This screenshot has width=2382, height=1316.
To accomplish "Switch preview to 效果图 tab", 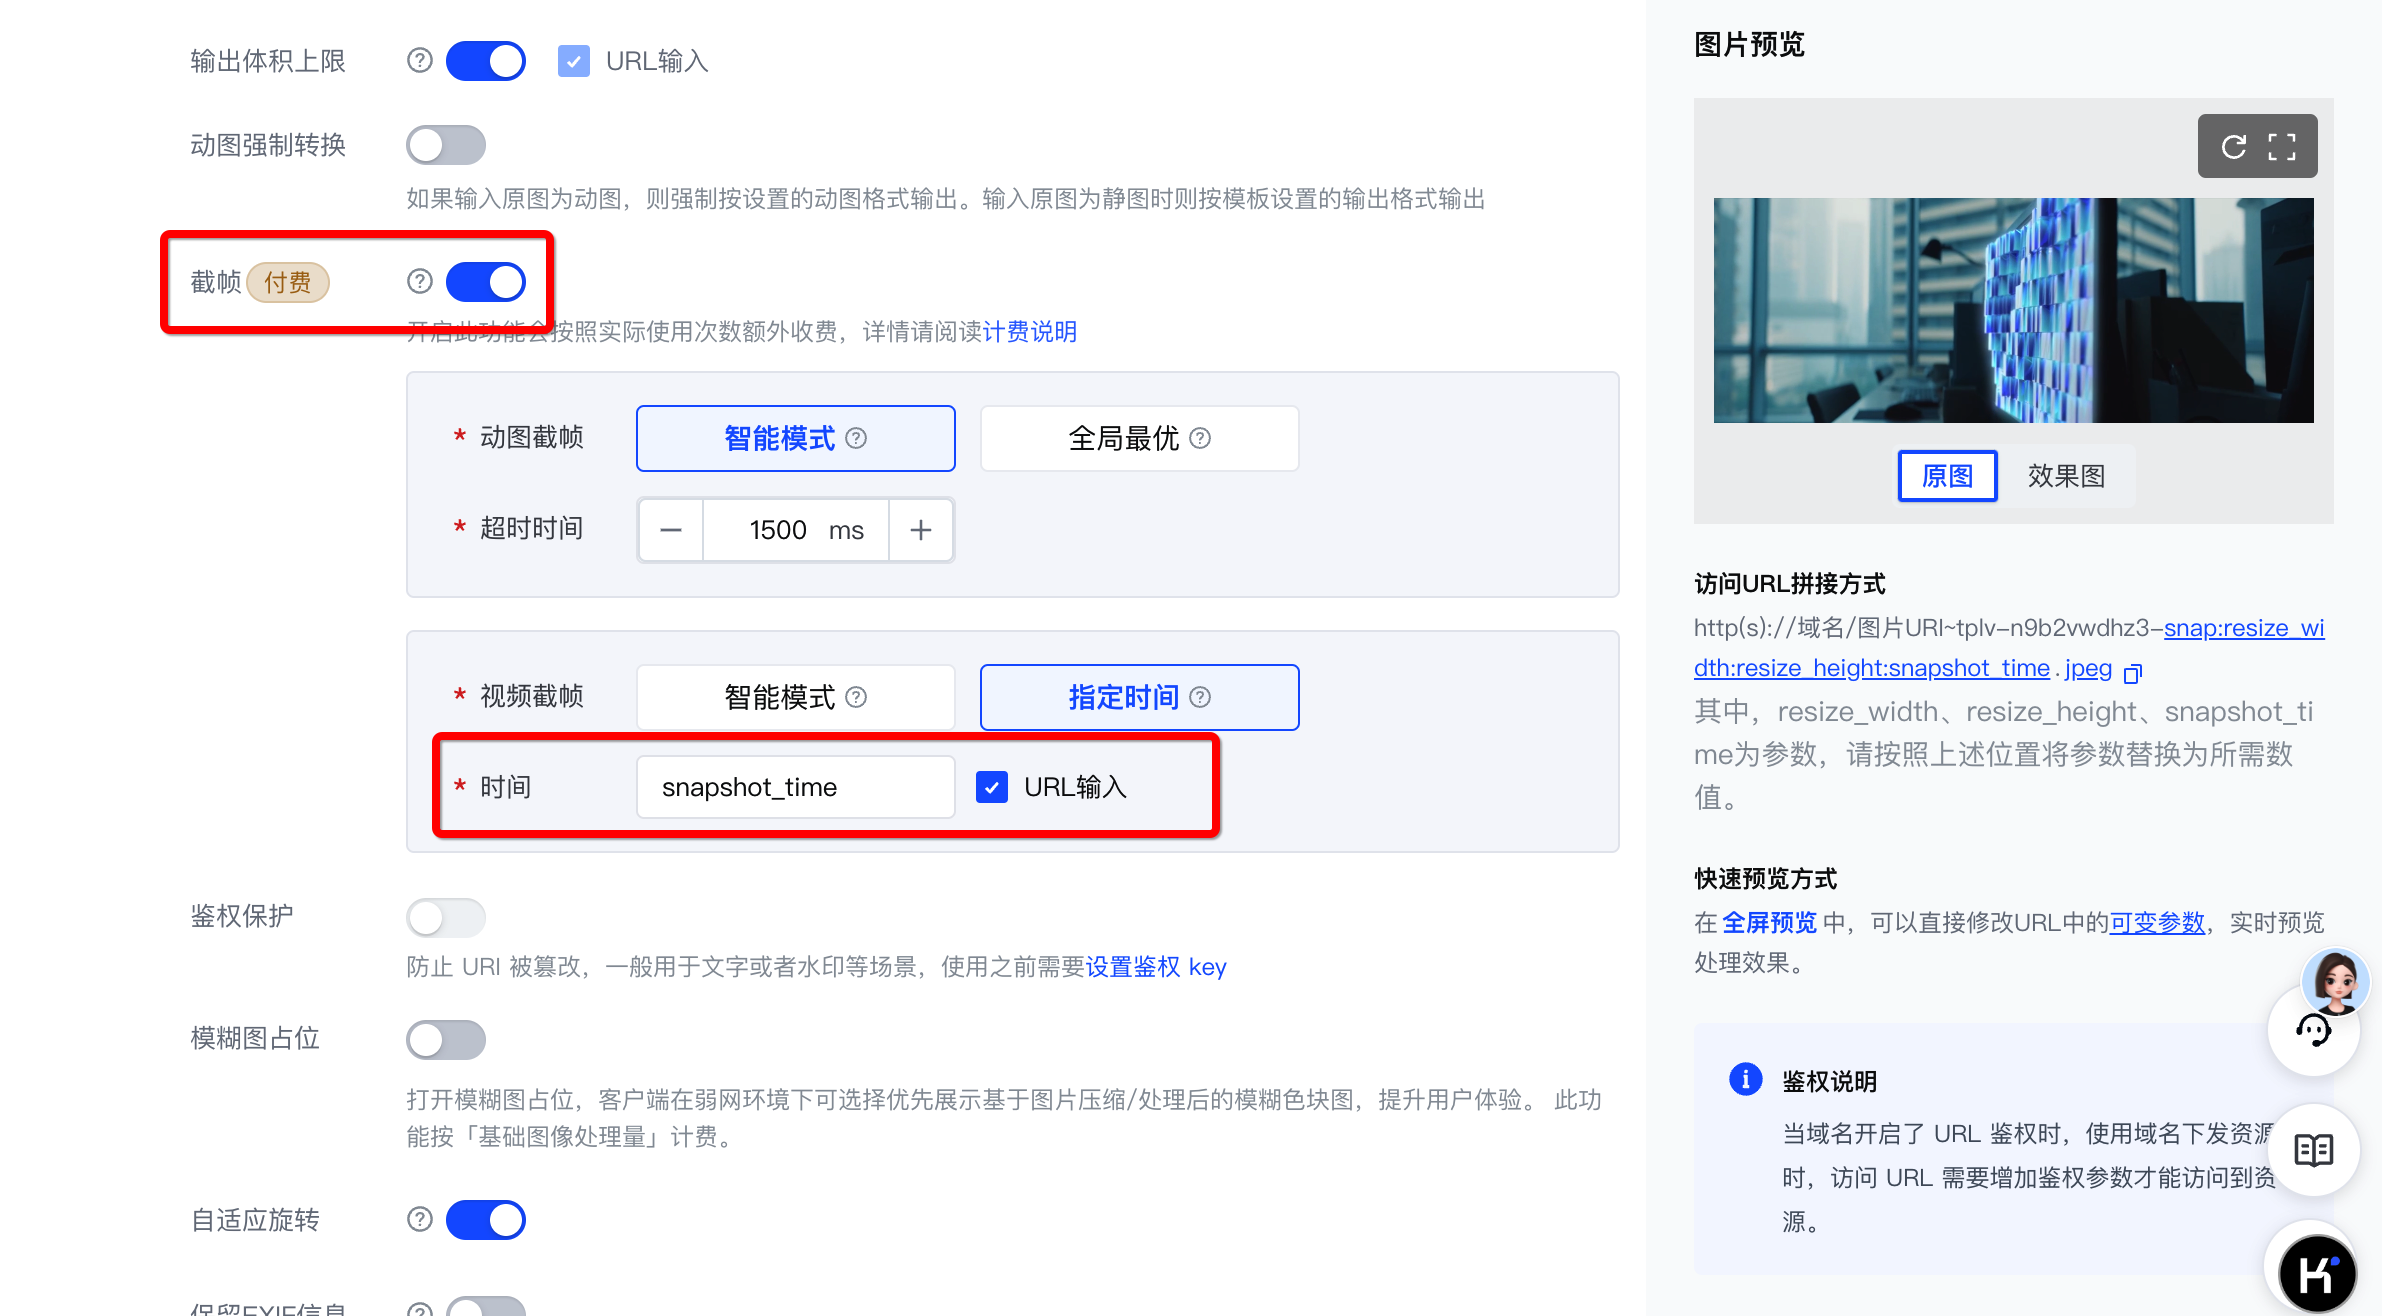I will tap(2066, 476).
